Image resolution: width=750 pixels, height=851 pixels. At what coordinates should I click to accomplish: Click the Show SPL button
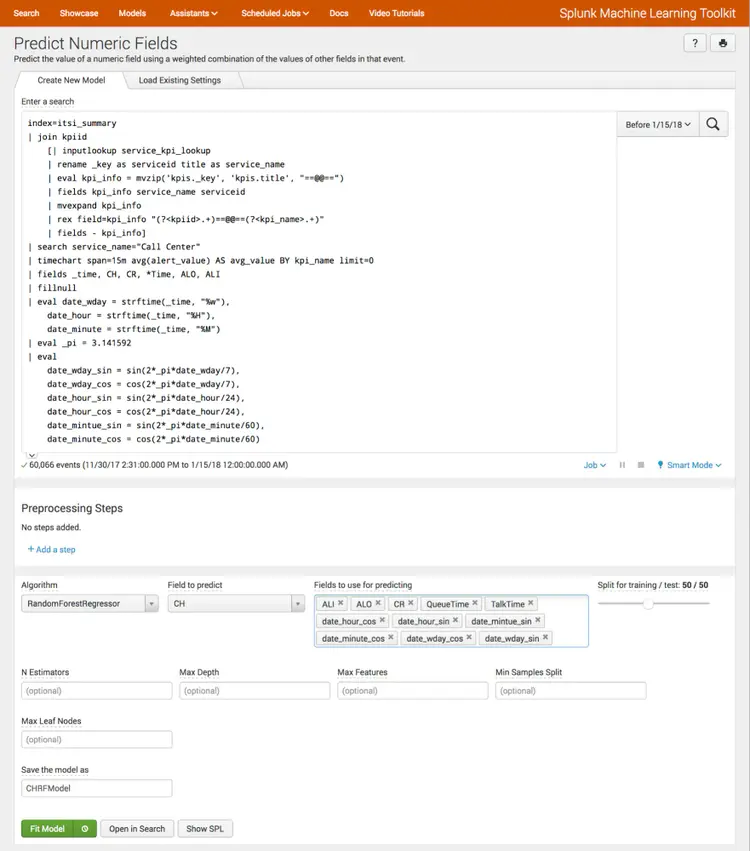point(205,828)
